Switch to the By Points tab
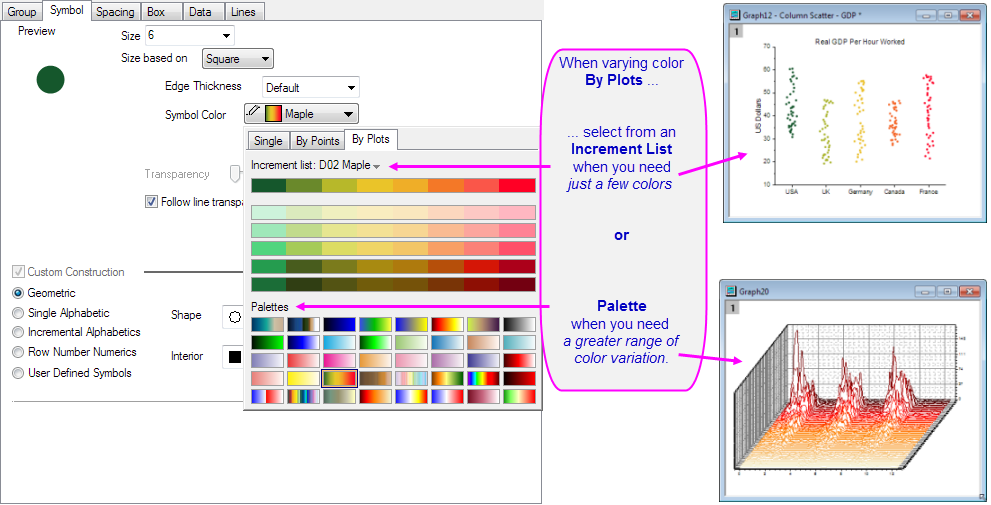Image resolution: width=991 pixels, height=505 pixels. coord(317,140)
